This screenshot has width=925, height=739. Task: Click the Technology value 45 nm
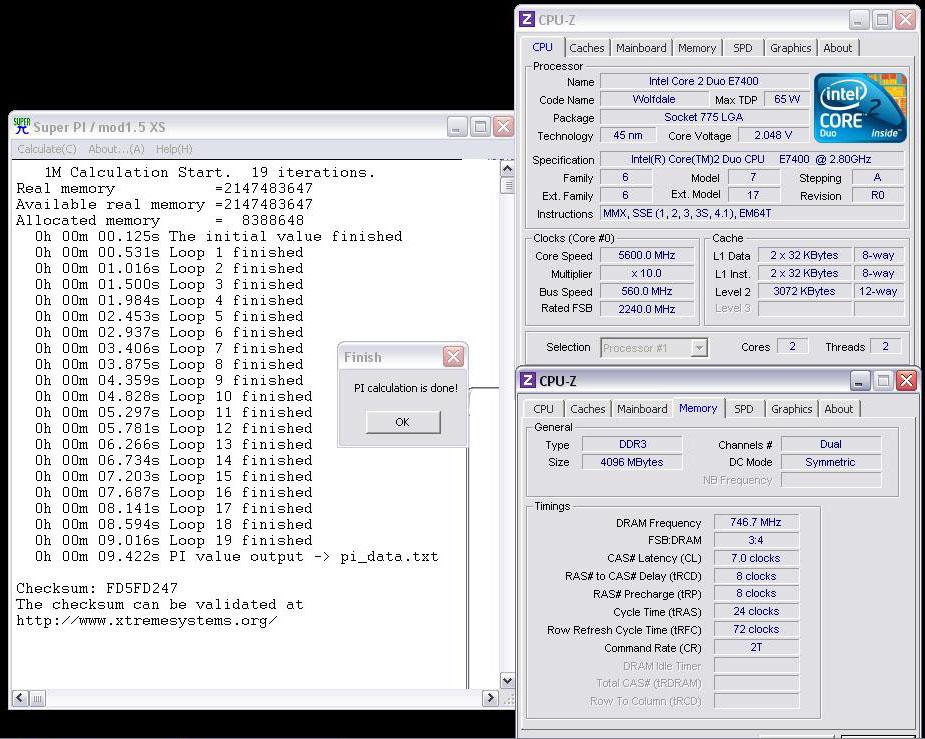pyautogui.click(x=628, y=135)
